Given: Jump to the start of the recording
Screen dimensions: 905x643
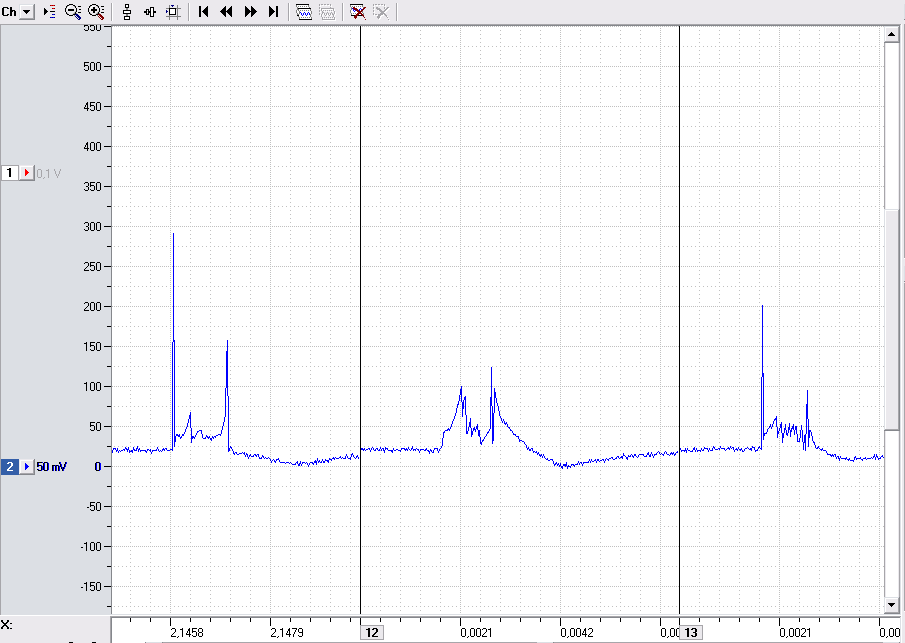Looking at the screenshot, I should [x=203, y=12].
